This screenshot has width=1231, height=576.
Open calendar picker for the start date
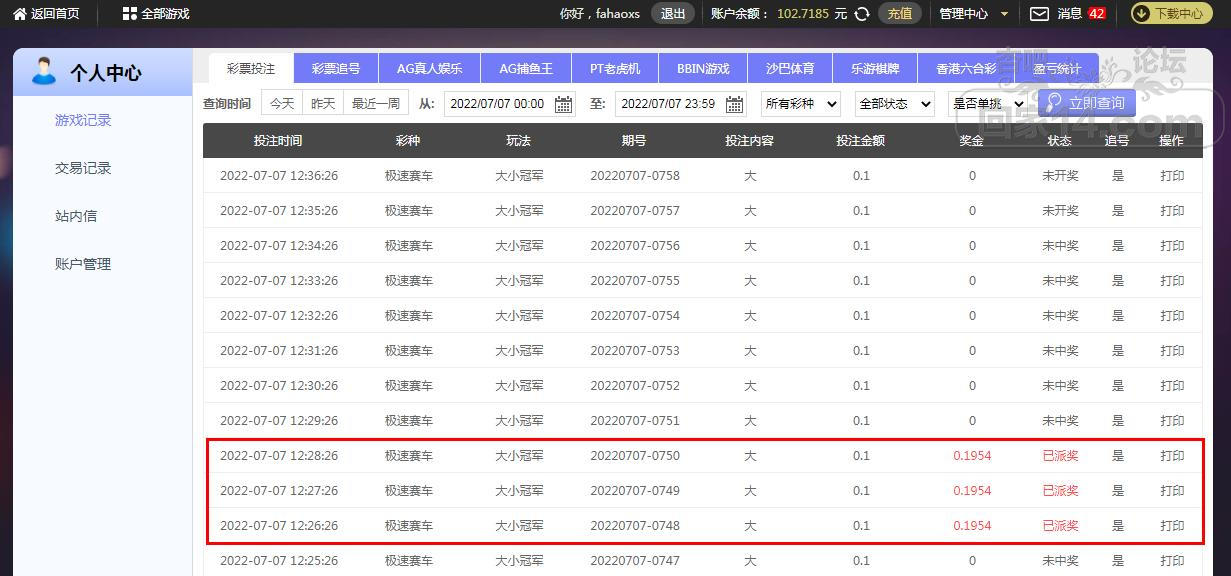tap(564, 104)
